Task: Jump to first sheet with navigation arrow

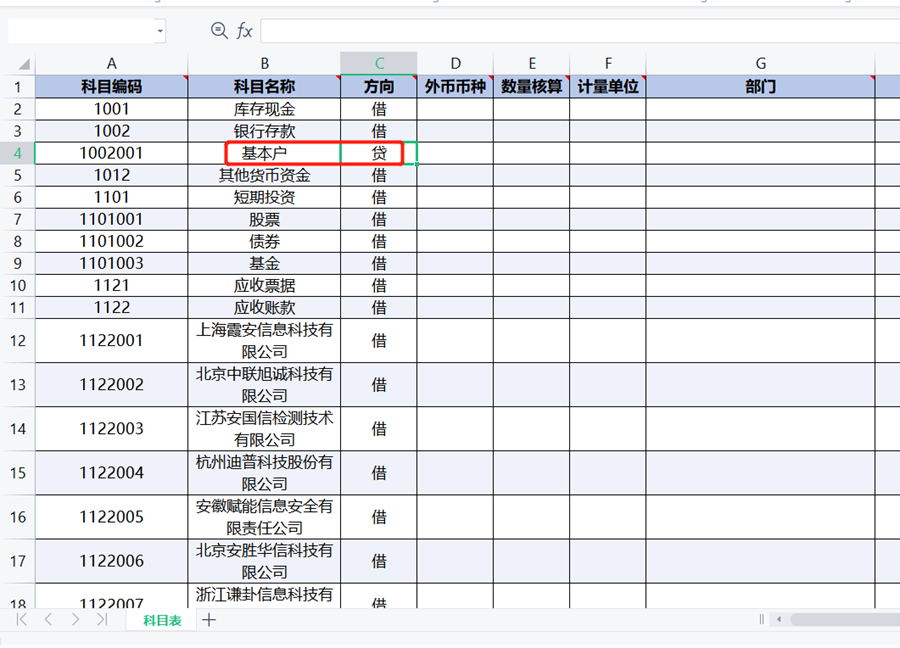Action: pyautogui.click(x=22, y=619)
